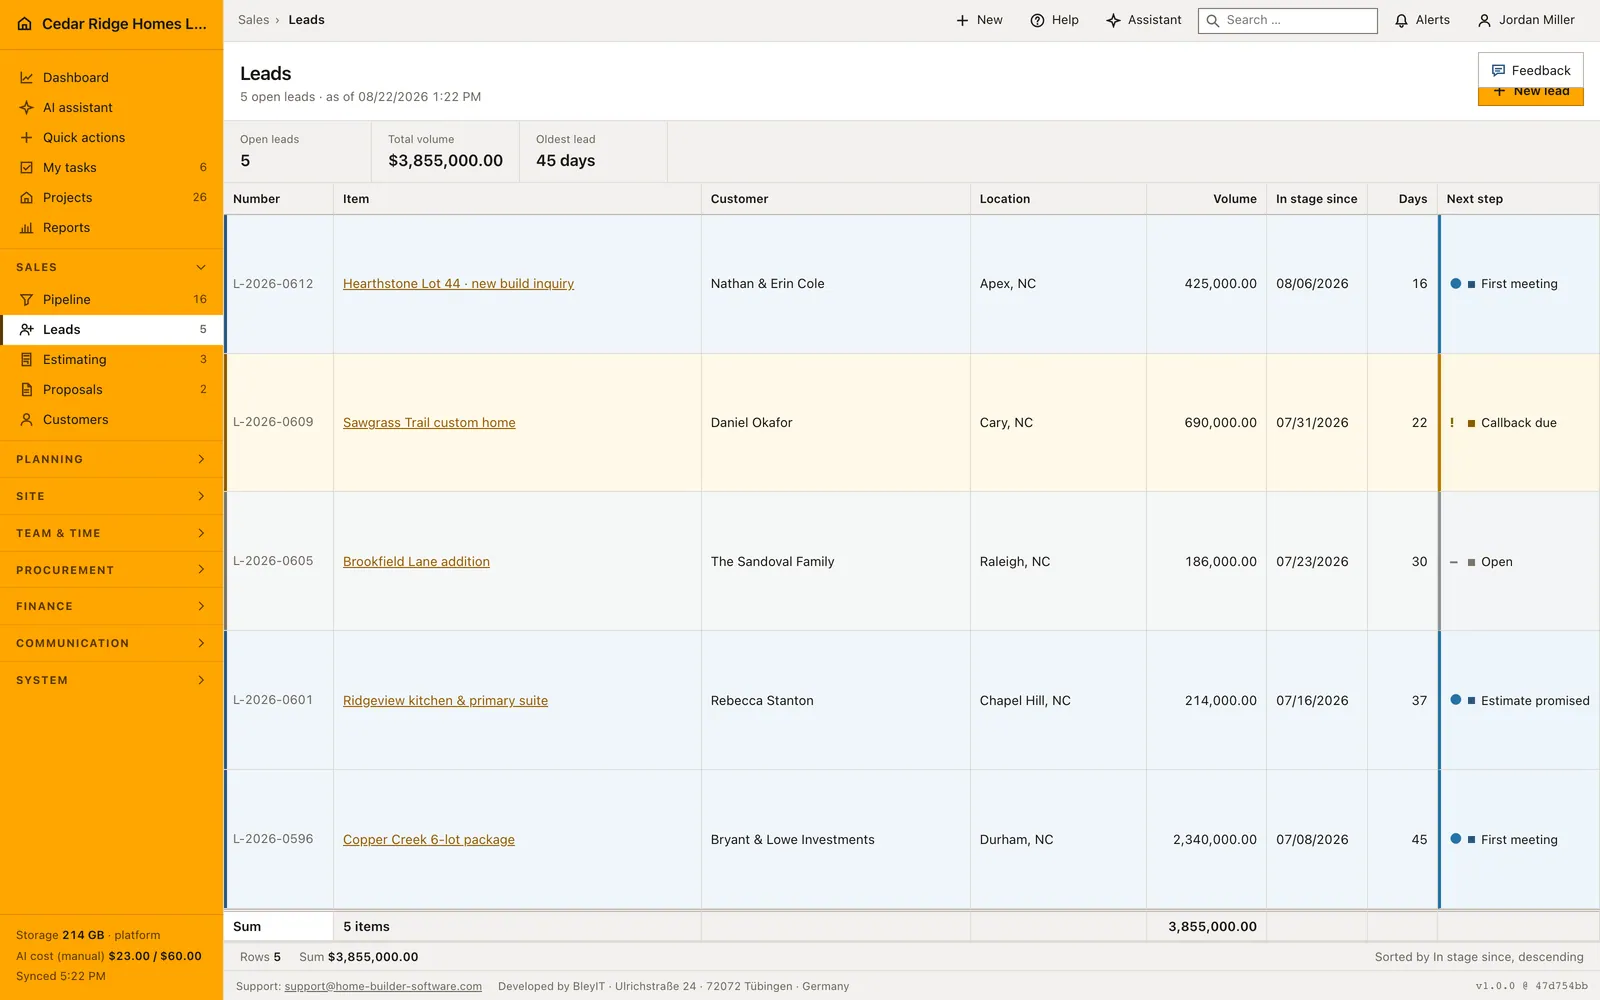
Task: Click the exclamation mark on Callback due row
Action: [x=1452, y=423]
